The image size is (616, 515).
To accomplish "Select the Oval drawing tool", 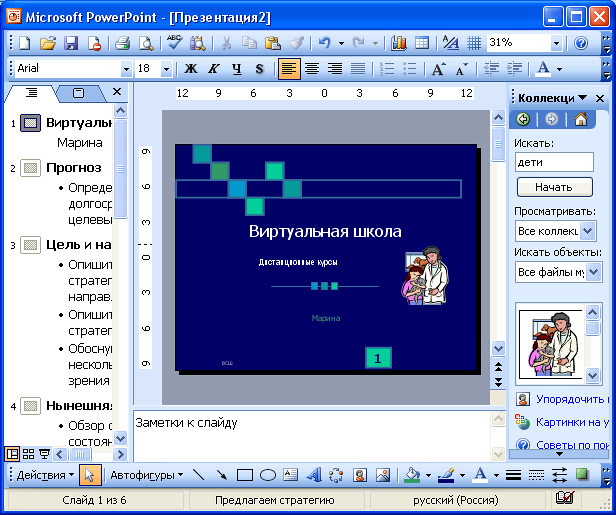I will click(268, 475).
